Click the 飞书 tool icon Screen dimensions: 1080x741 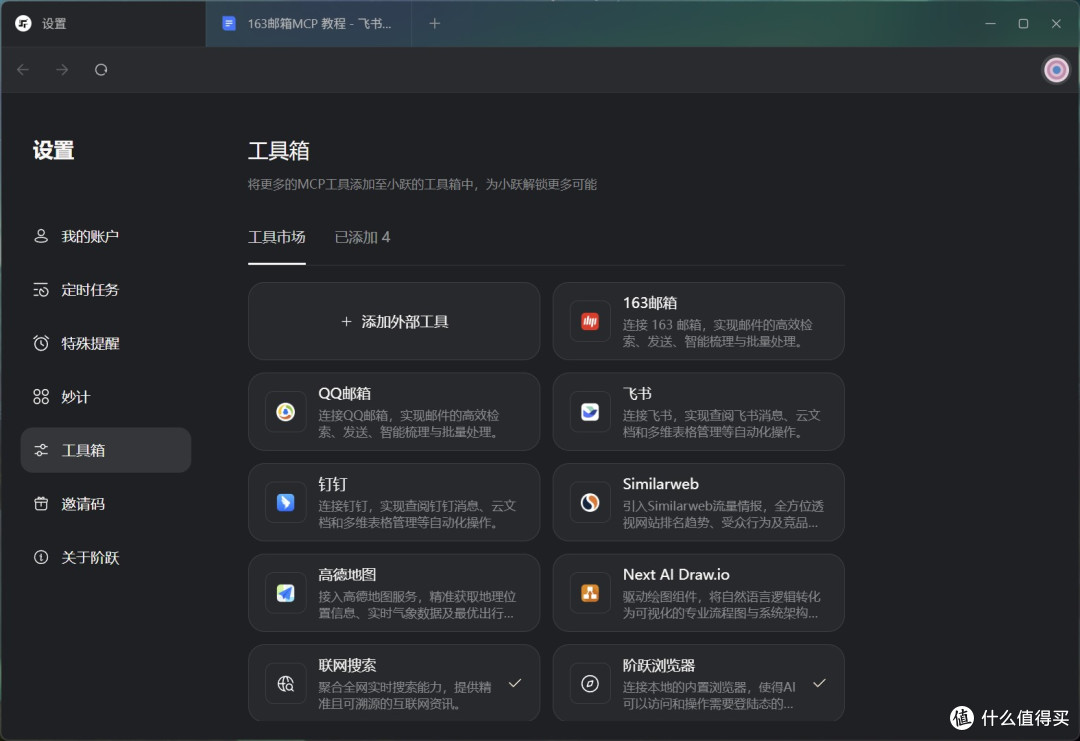(590, 412)
